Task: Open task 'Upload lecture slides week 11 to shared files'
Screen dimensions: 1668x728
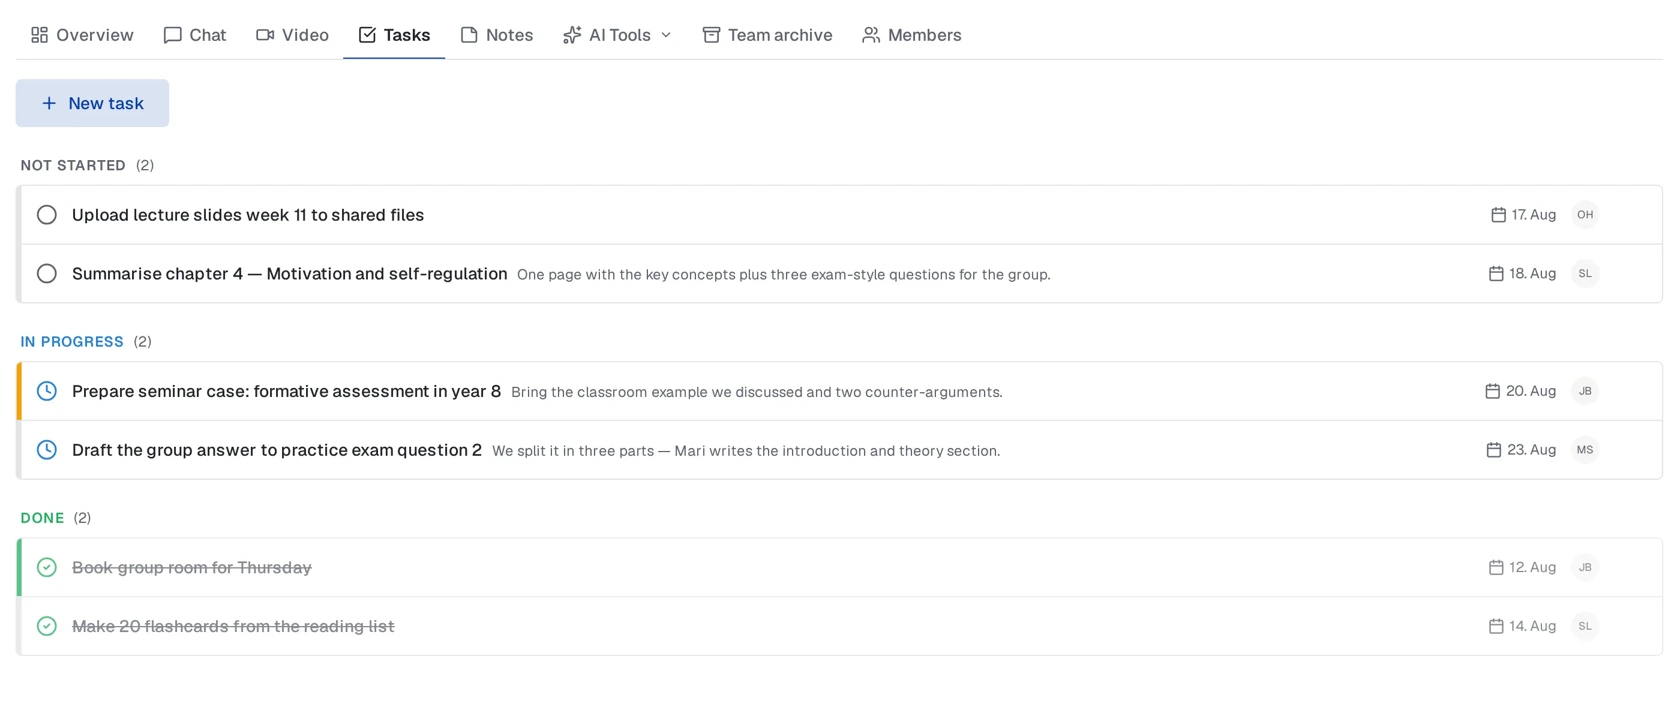Action: 248,215
